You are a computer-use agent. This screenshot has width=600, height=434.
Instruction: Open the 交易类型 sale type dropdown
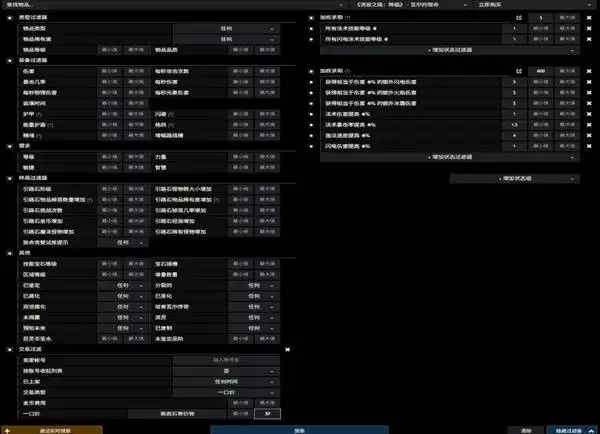tap(226, 392)
